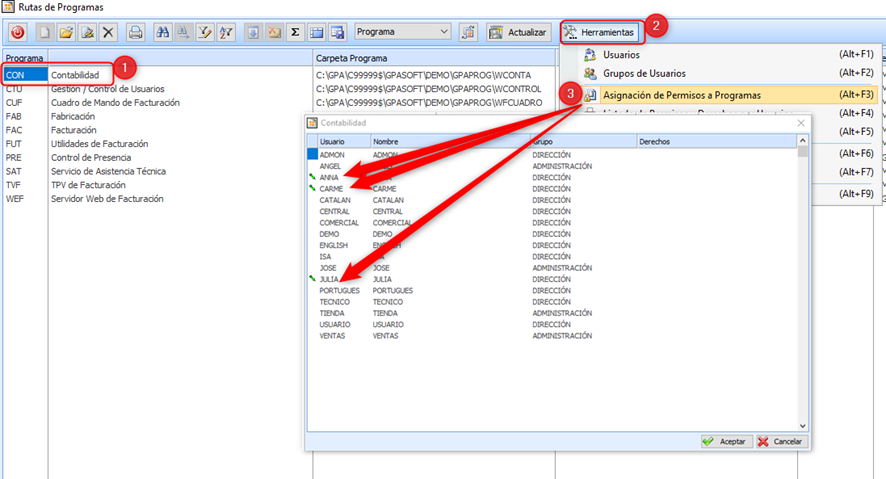
Task: Click the printer icon in toolbar
Action: click(136, 32)
